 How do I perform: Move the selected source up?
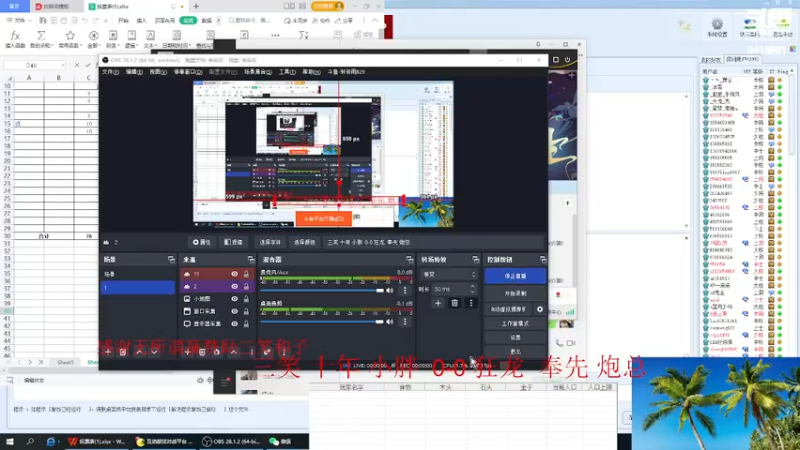pyautogui.click(x=233, y=352)
